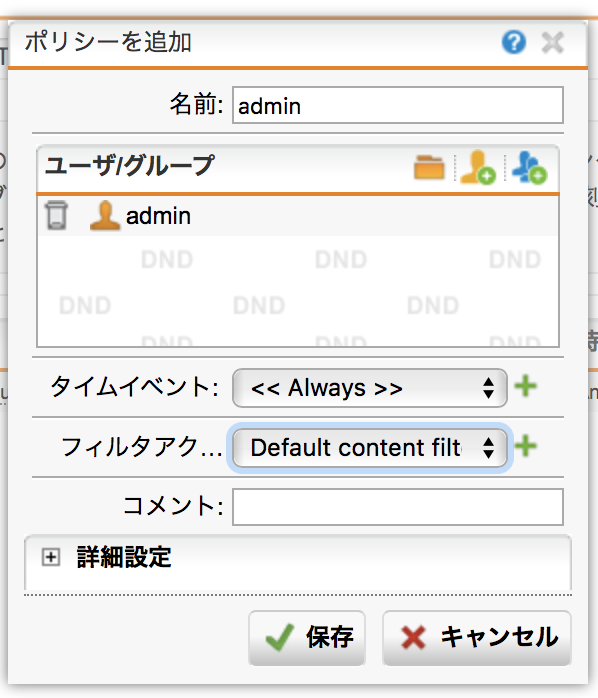Click the キャンセル button
598x698 pixels.
tap(476, 637)
